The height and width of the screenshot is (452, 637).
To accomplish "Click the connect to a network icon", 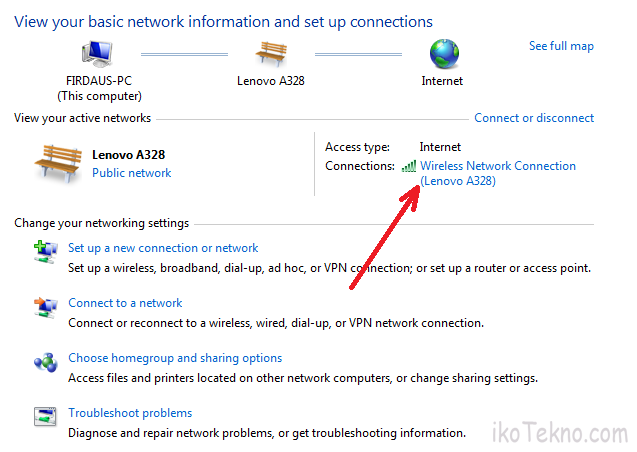I will (x=45, y=307).
